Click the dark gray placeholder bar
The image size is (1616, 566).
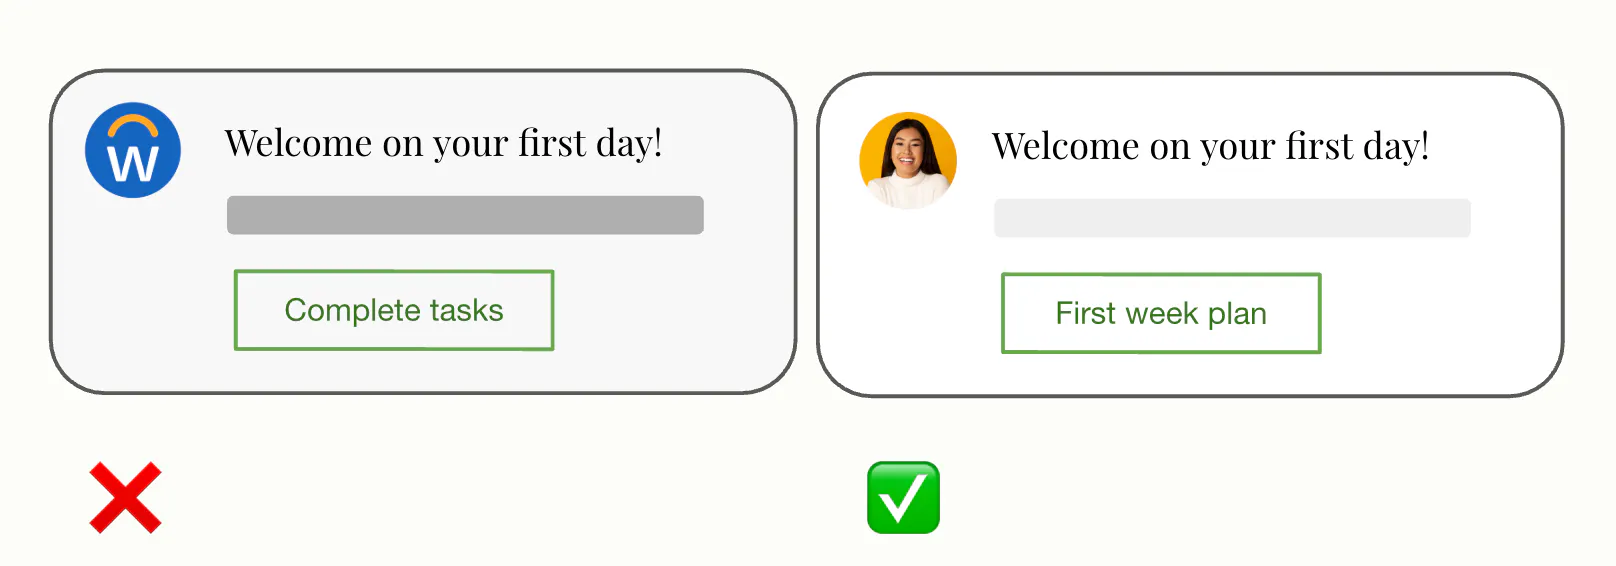coord(465,215)
